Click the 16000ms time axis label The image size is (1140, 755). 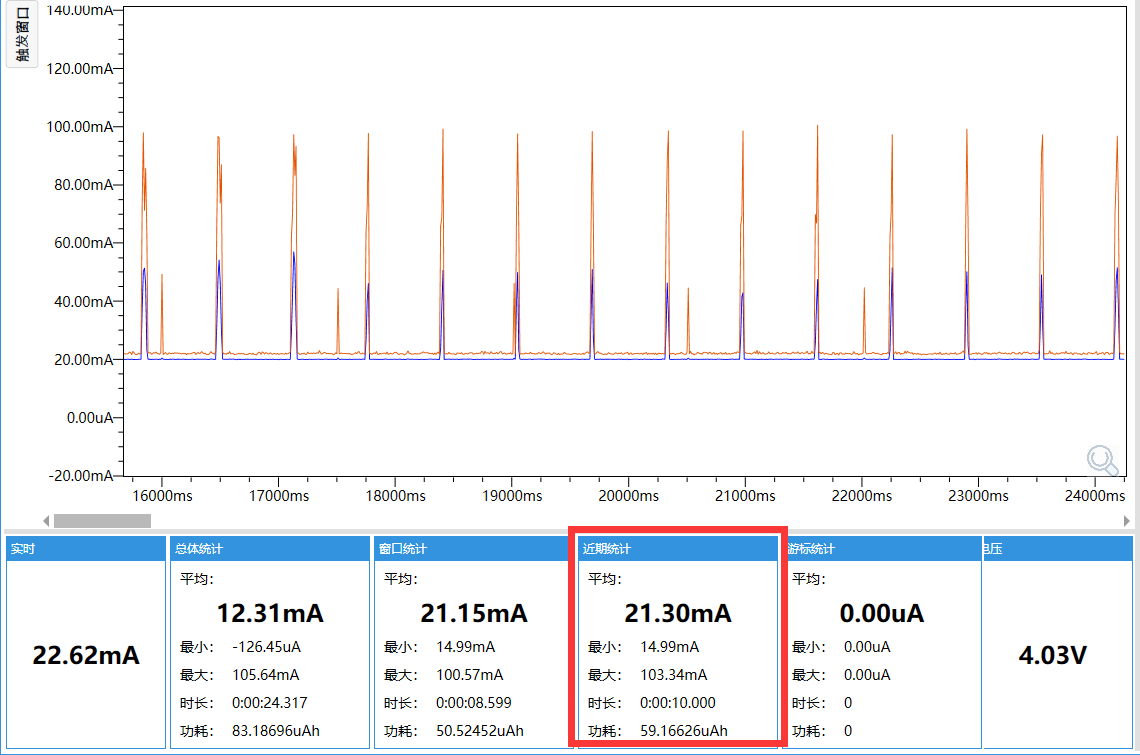tap(162, 496)
